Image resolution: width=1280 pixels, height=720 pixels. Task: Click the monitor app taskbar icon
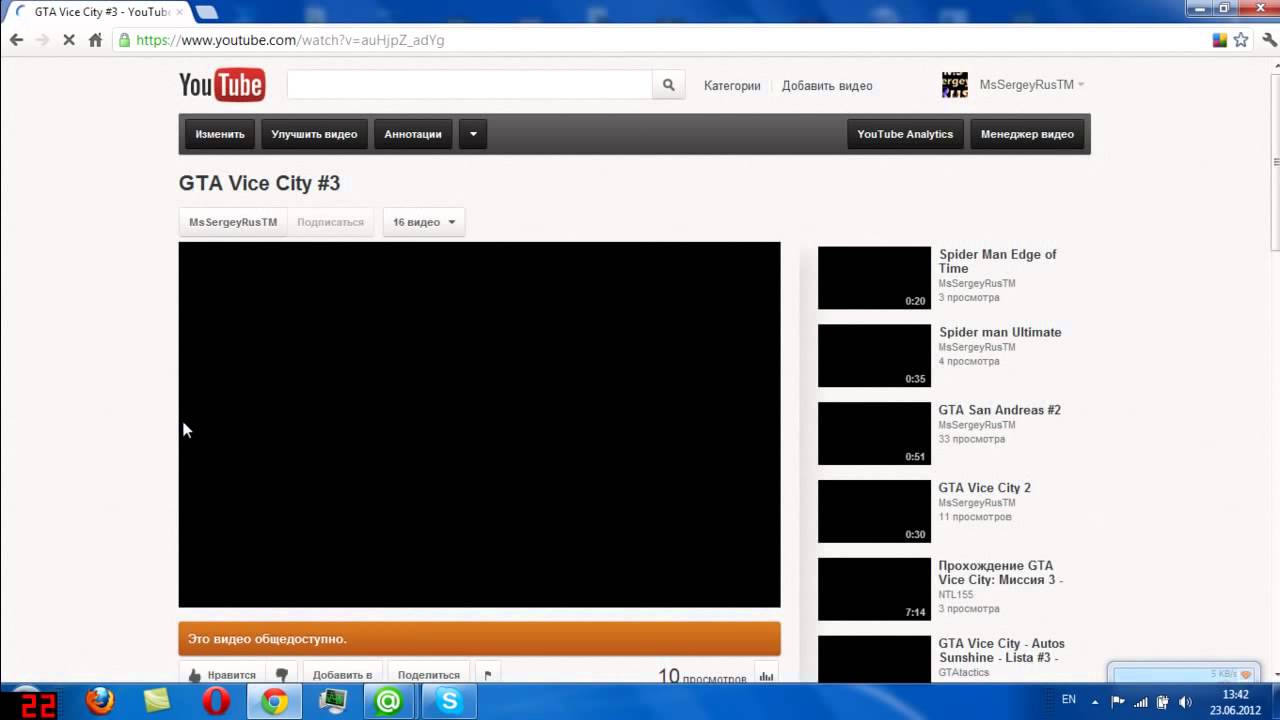point(332,702)
